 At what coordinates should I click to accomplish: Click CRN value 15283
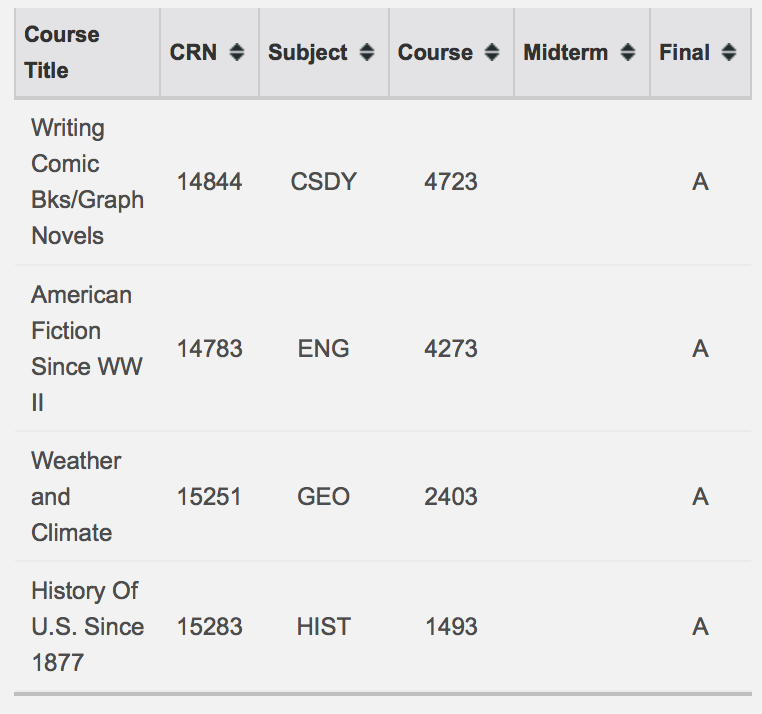[x=209, y=627]
